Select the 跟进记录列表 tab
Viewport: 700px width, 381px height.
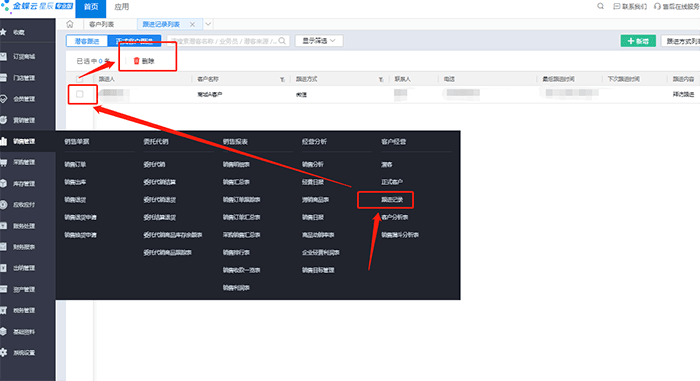click(161, 24)
